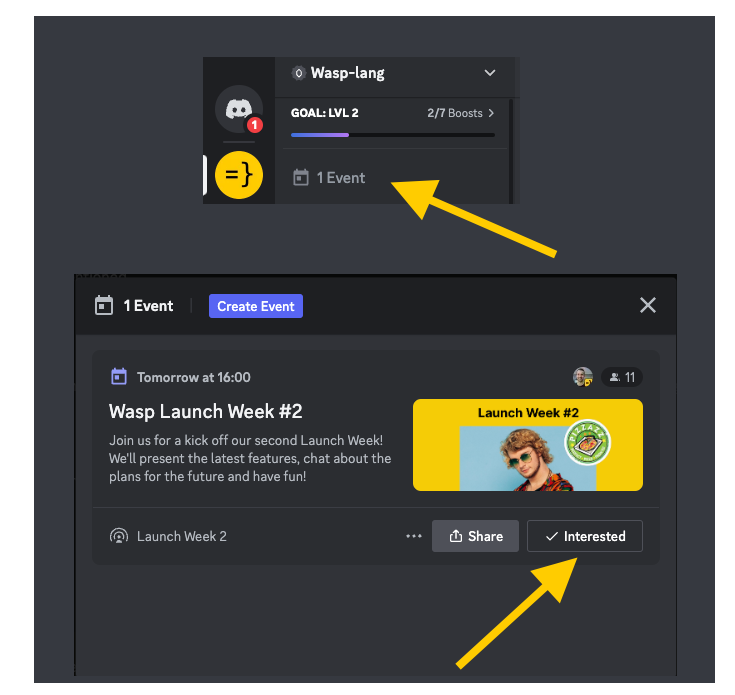735x695 pixels.
Task: Click the calendar icon in events modal header
Action: [104, 306]
